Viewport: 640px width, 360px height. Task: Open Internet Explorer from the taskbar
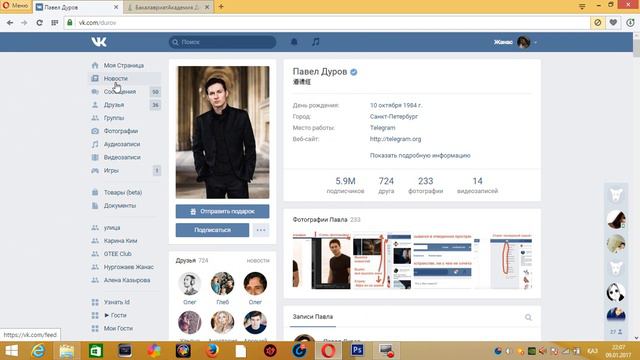click(38, 350)
